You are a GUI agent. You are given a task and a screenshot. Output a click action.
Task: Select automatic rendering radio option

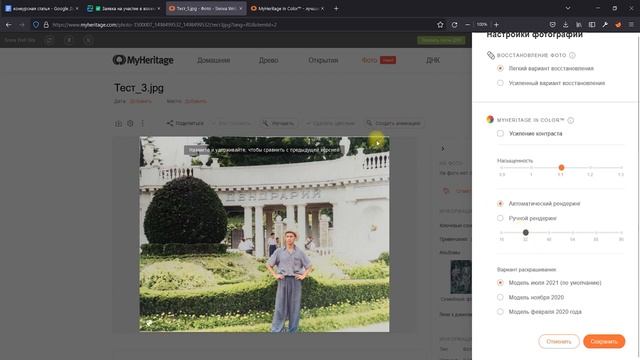pos(500,203)
